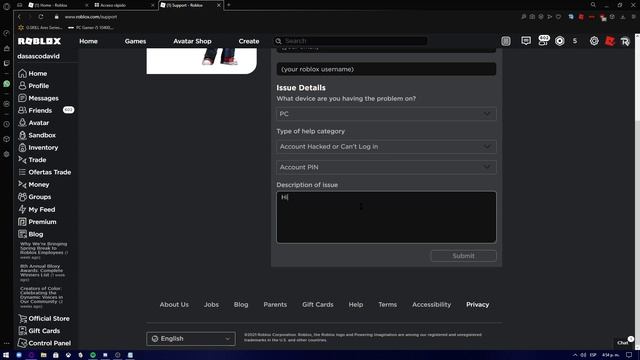This screenshot has width=640, height=360.
Task: Open the Accessibility footer link
Action: tap(431, 304)
